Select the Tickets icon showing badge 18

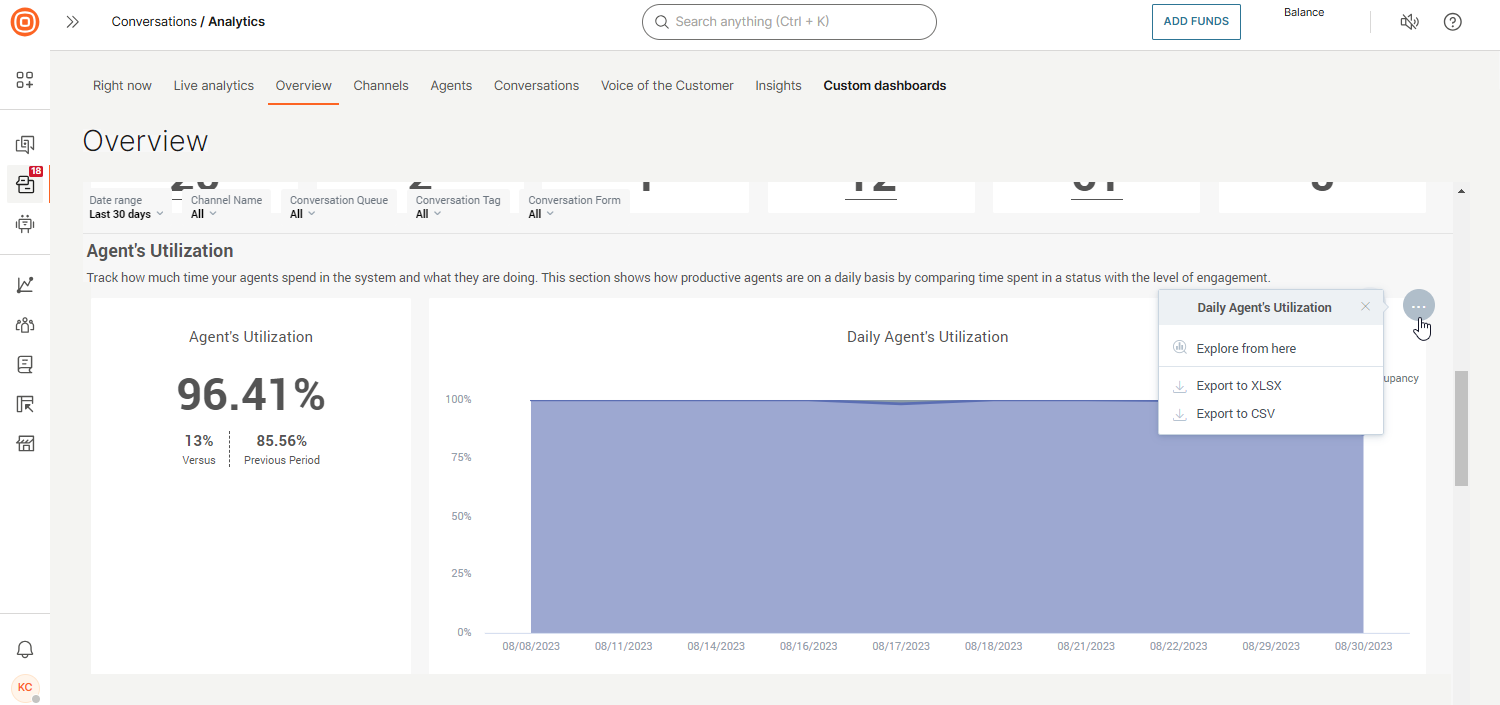tap(25, 184)
